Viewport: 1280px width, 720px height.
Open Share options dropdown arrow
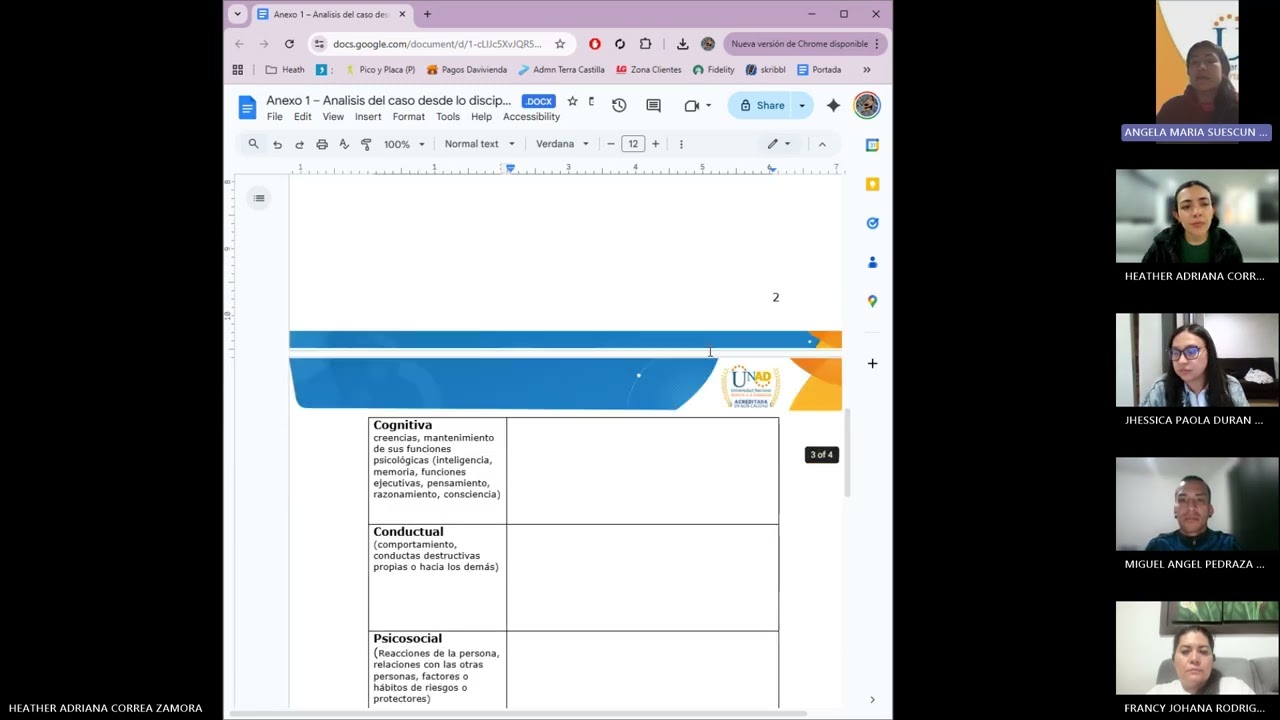[x=801, y=105]
